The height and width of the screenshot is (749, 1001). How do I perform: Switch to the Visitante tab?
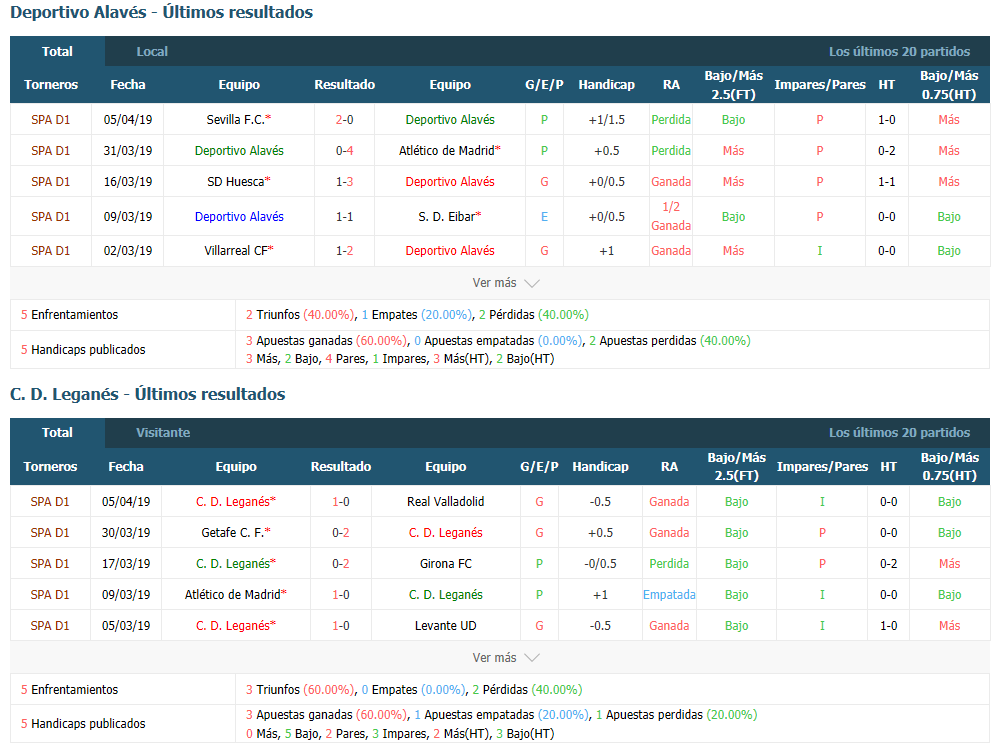pos(163,433)
